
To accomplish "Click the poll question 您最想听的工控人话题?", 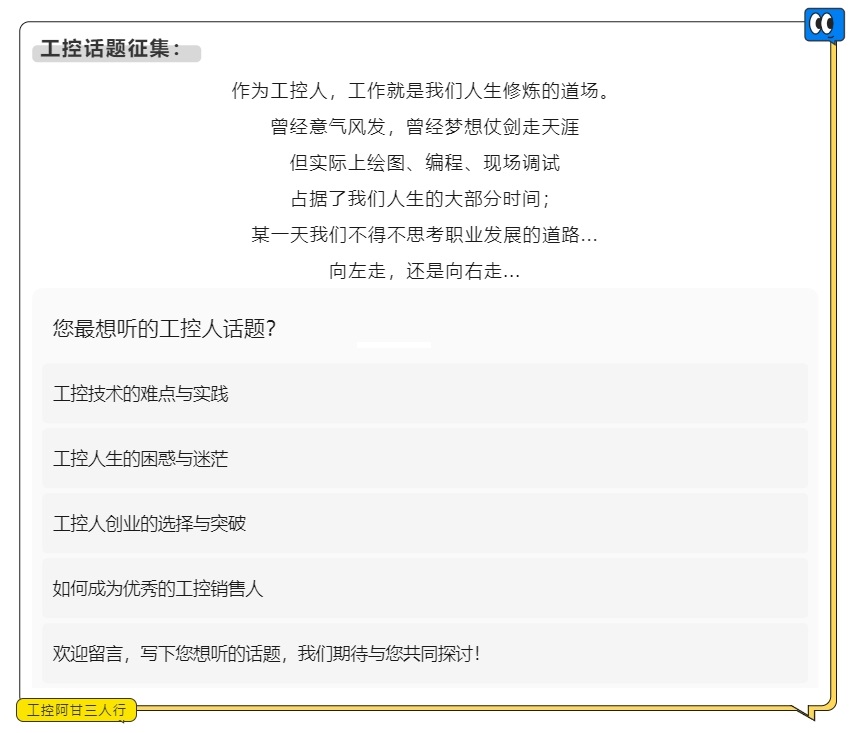I will (x=164, y=328).
